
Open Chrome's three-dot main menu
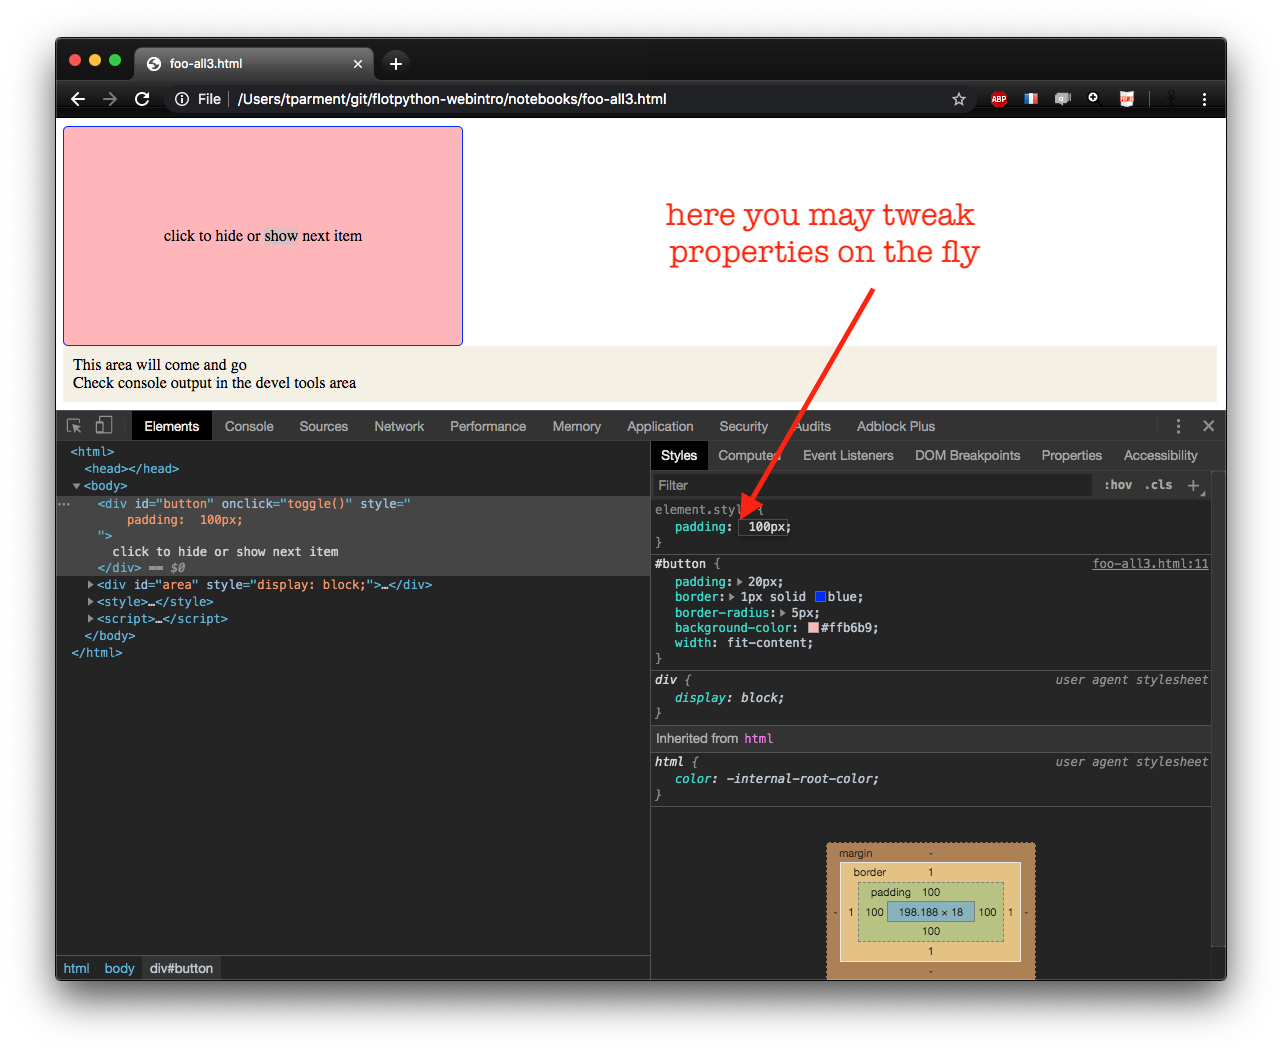[x=1204, y=99]
